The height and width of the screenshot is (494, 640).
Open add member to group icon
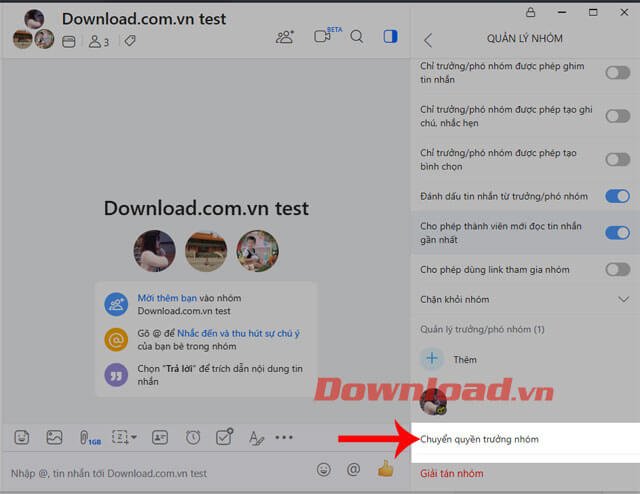(284, 37)
